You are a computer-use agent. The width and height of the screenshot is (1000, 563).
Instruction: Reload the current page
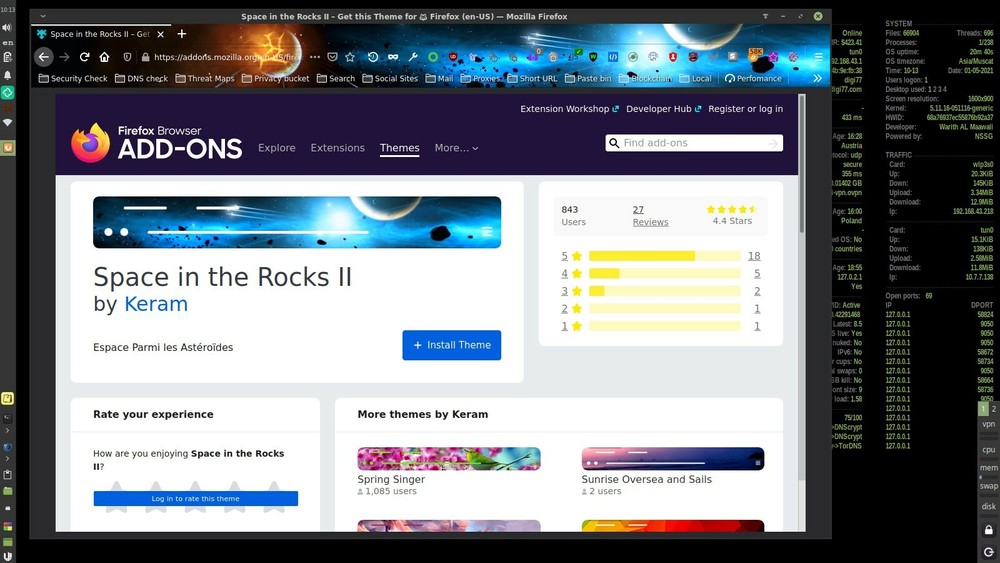pos(84,57)
